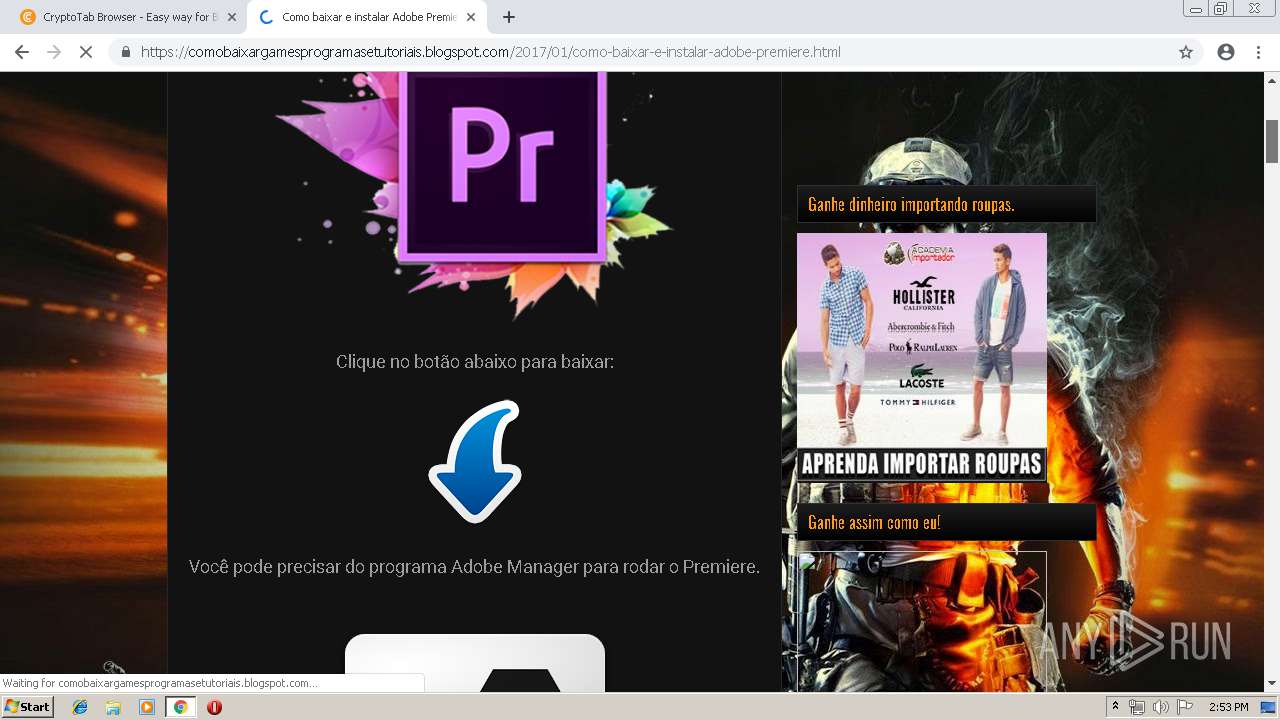Image resolution: width=1280 pixels, height=720 pixels.
Task: Click the page scrollbar up arrow
Action: 1272,81
